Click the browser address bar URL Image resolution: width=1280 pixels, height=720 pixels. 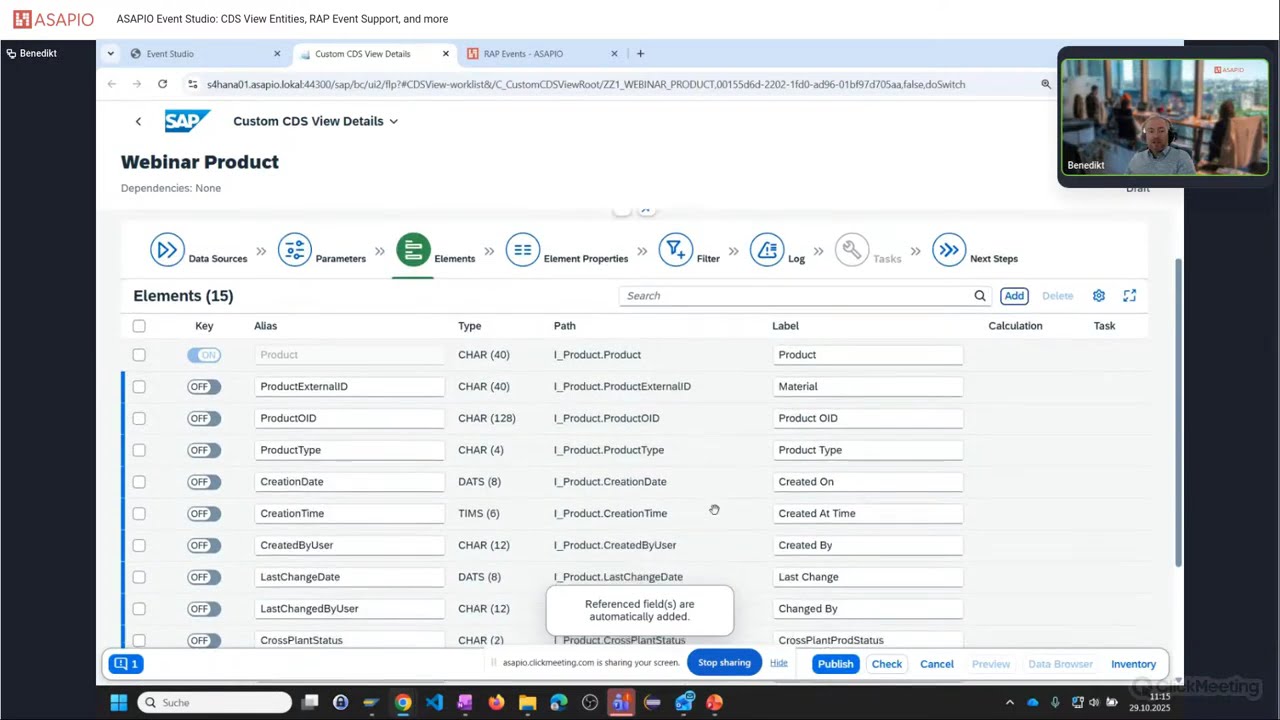pos(586,84)
